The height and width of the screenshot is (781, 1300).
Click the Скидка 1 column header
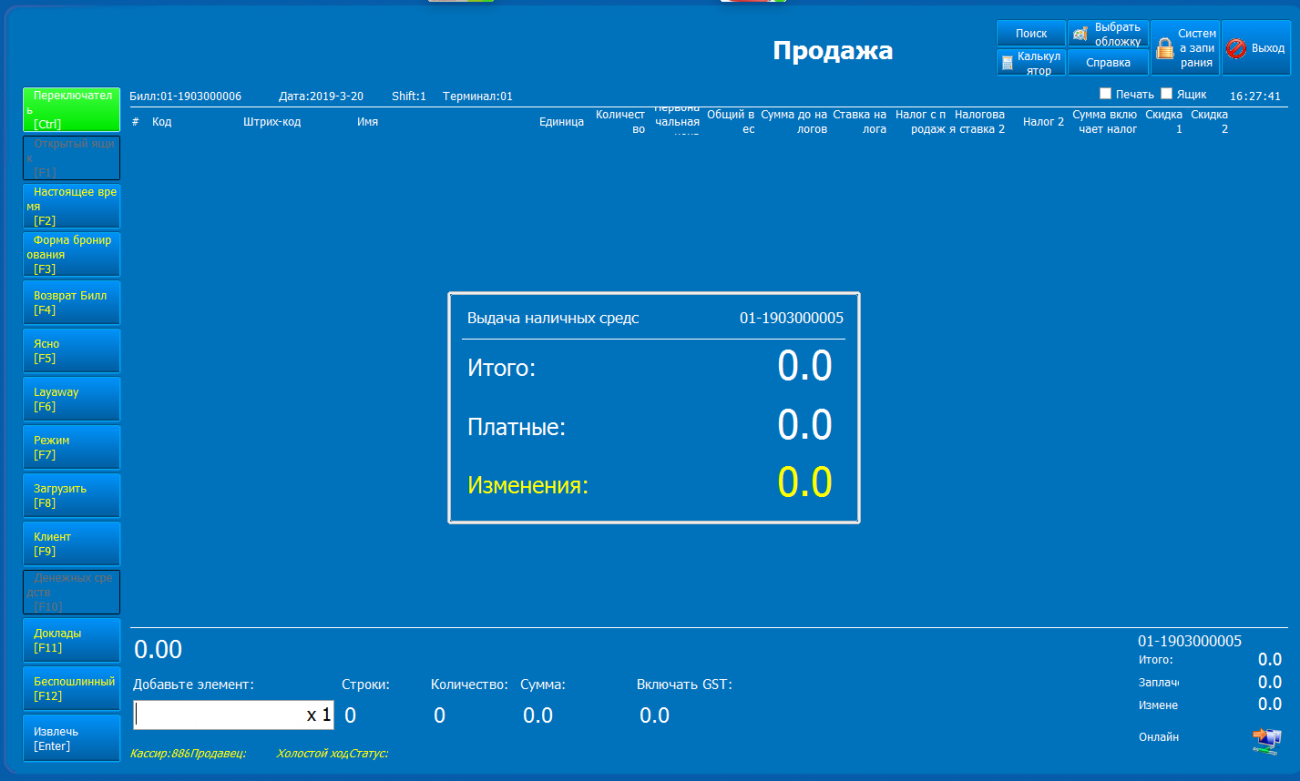[1164, 122]
